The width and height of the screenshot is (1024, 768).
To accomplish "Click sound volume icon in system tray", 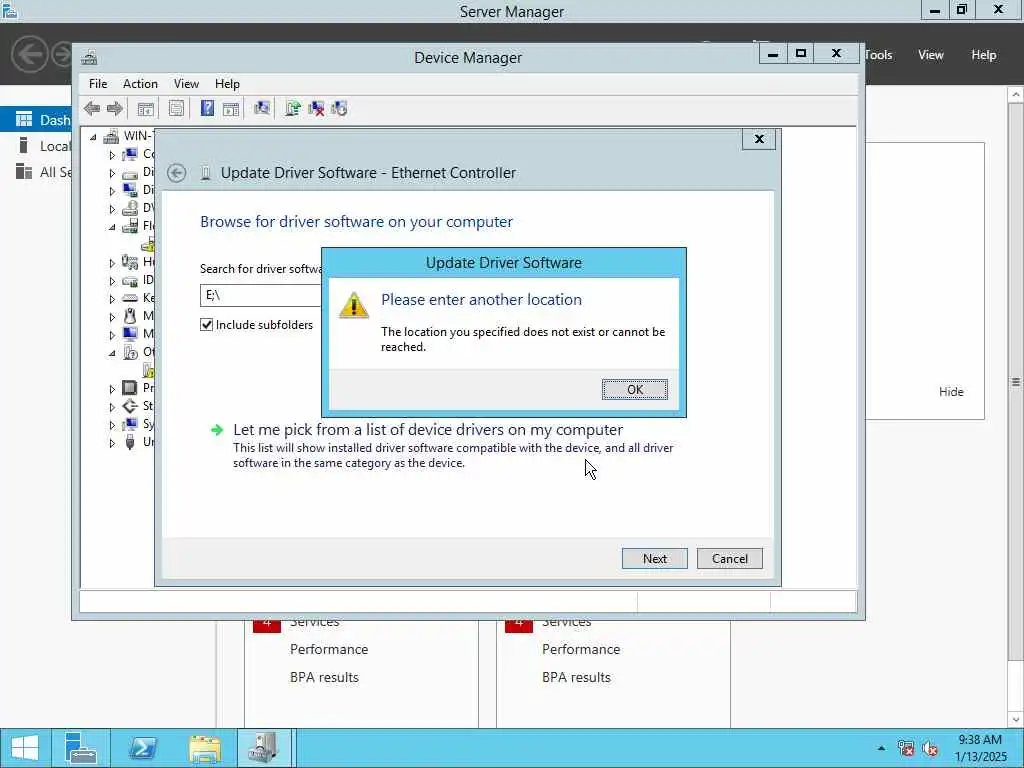I will coord(931,748).
